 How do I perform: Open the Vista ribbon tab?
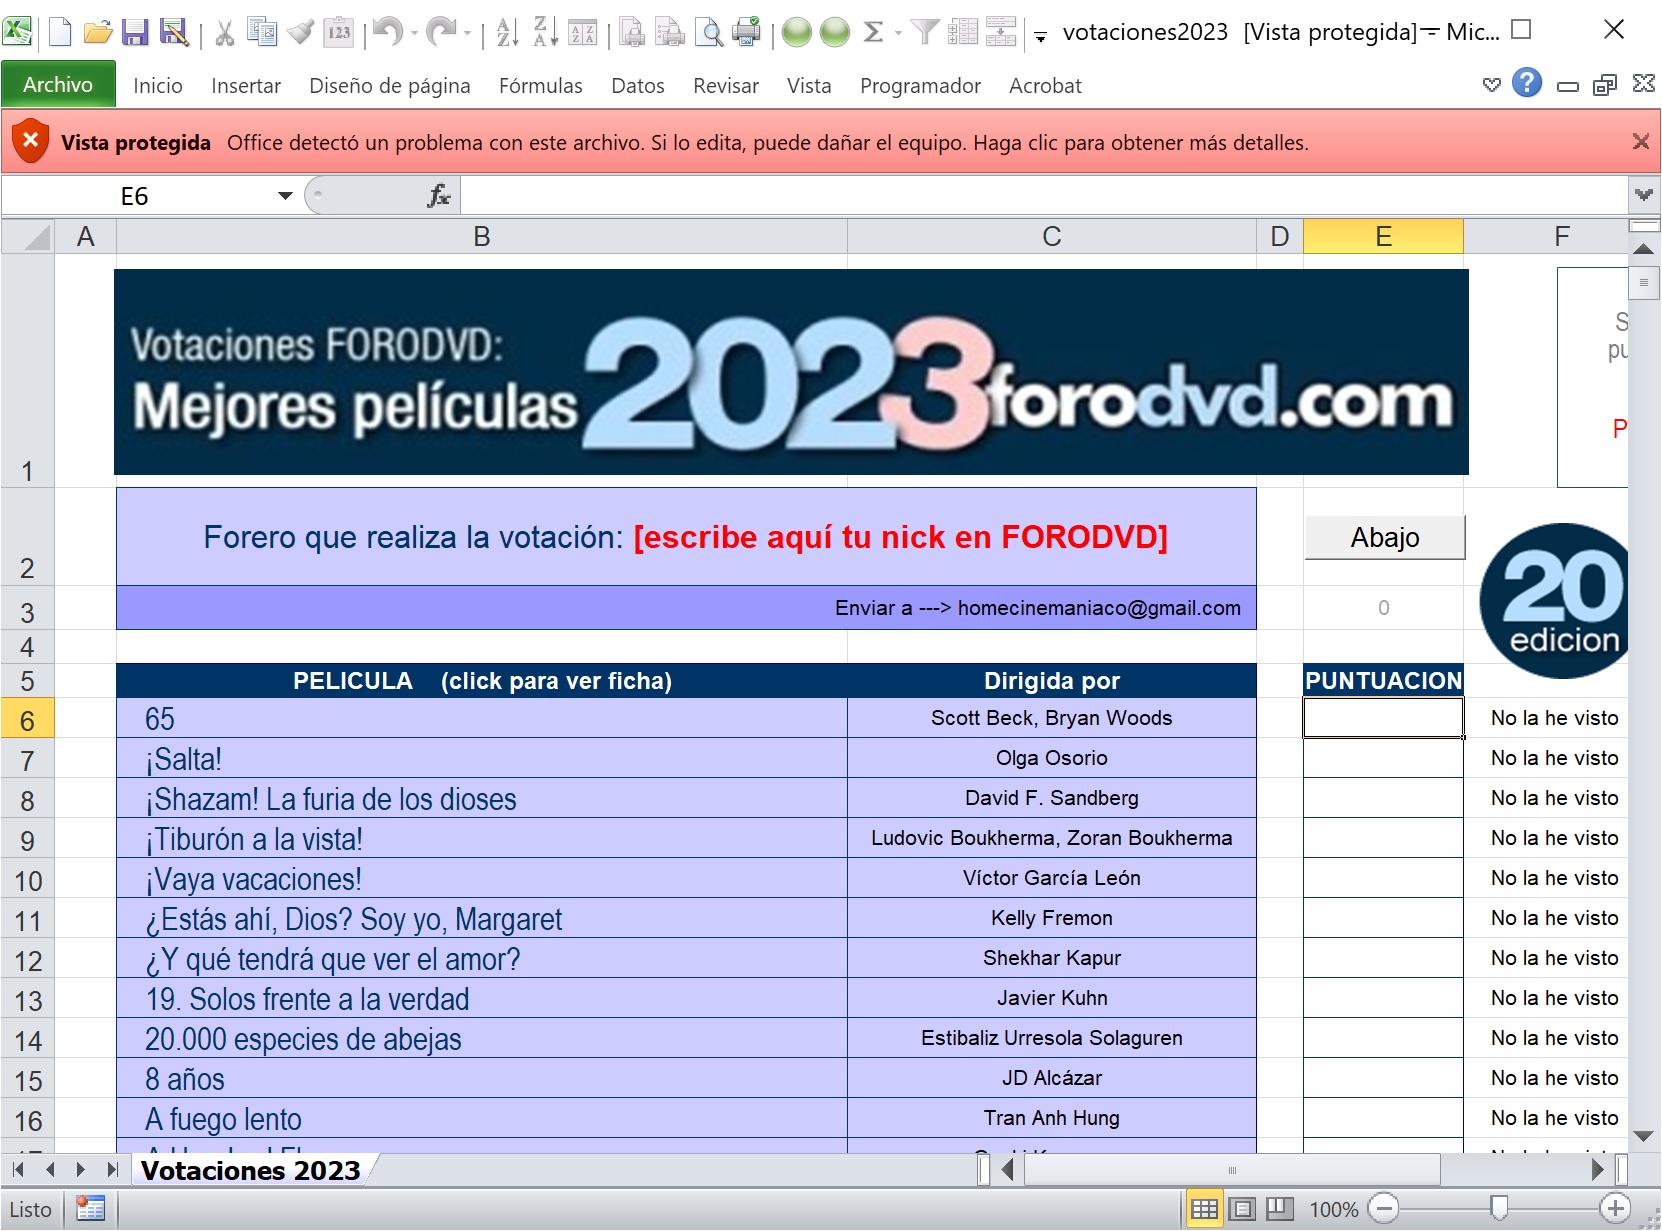coord(809,86)
